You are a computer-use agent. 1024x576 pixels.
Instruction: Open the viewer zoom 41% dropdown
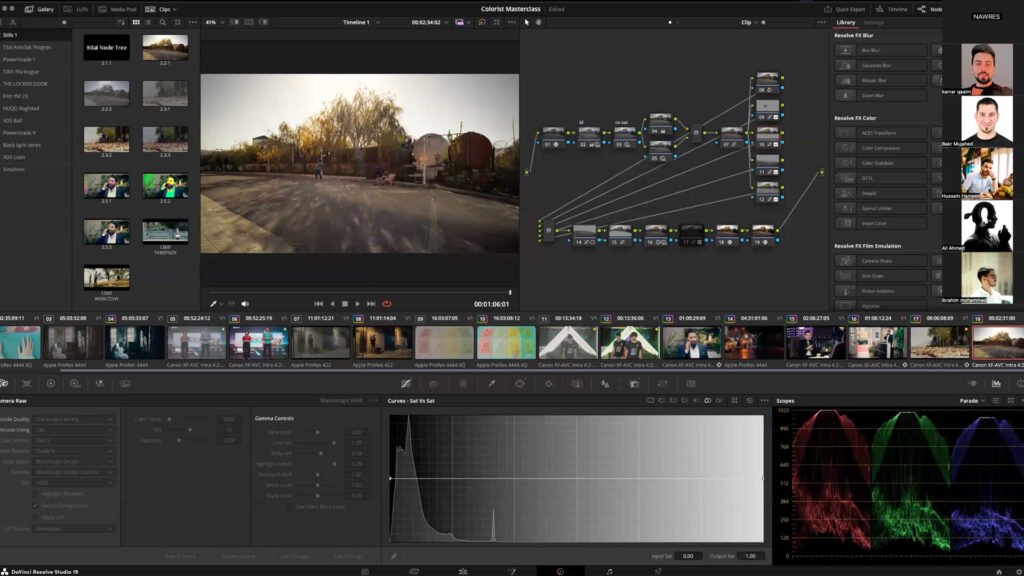tap(215, 22)
